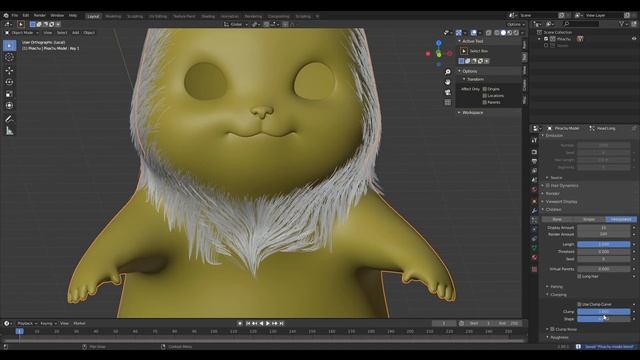This screenshot has height=360, width=640.
Task: Open the File menu
Action: (15, 16)
